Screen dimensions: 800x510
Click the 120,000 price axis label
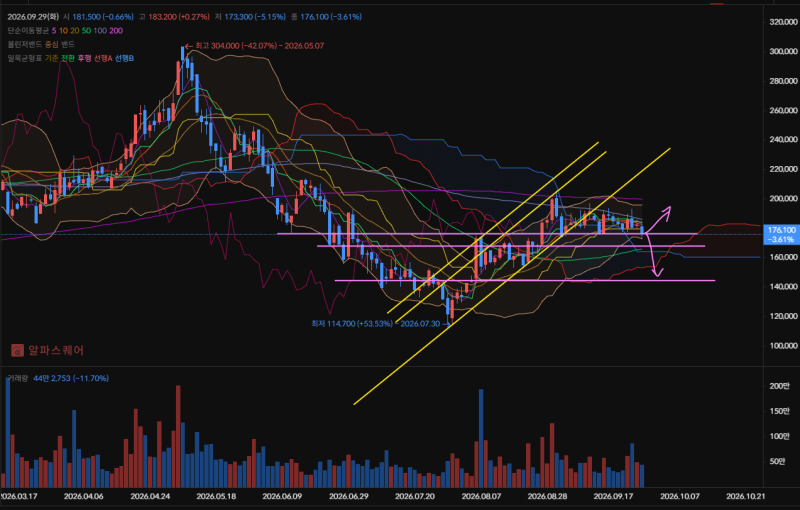pos(783,316)
